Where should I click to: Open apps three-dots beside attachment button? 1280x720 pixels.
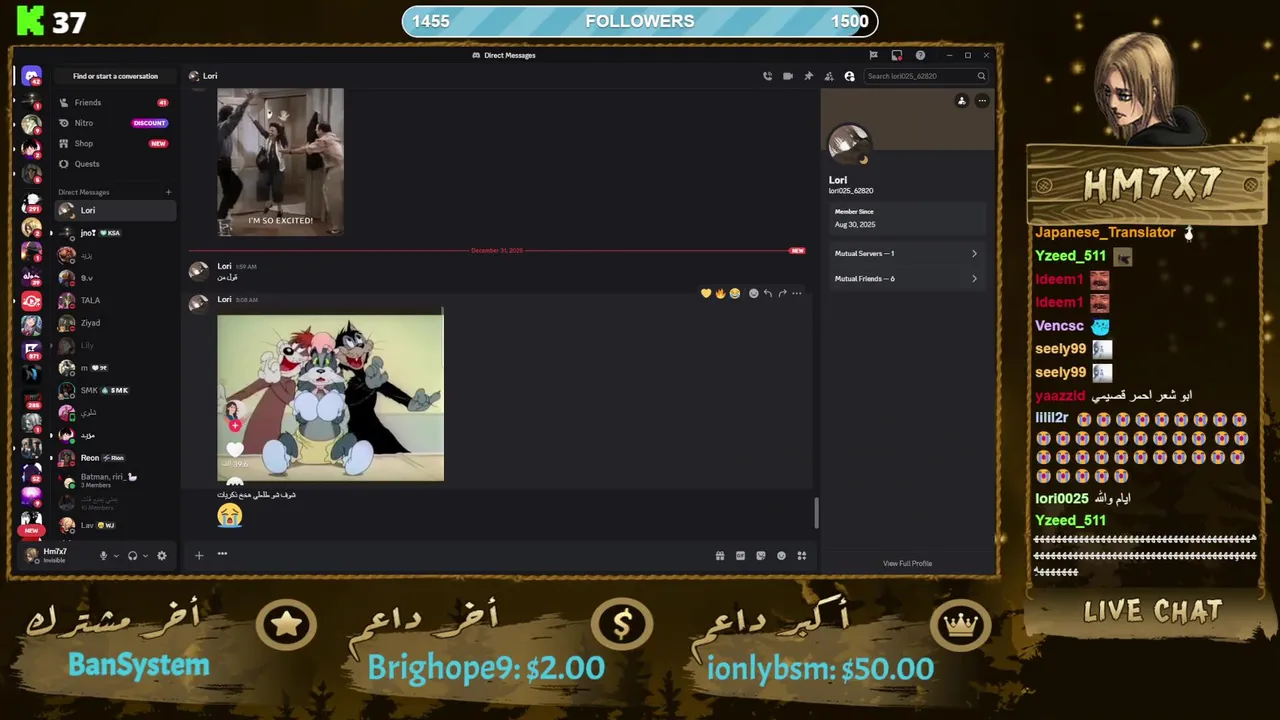click(222, 554)
